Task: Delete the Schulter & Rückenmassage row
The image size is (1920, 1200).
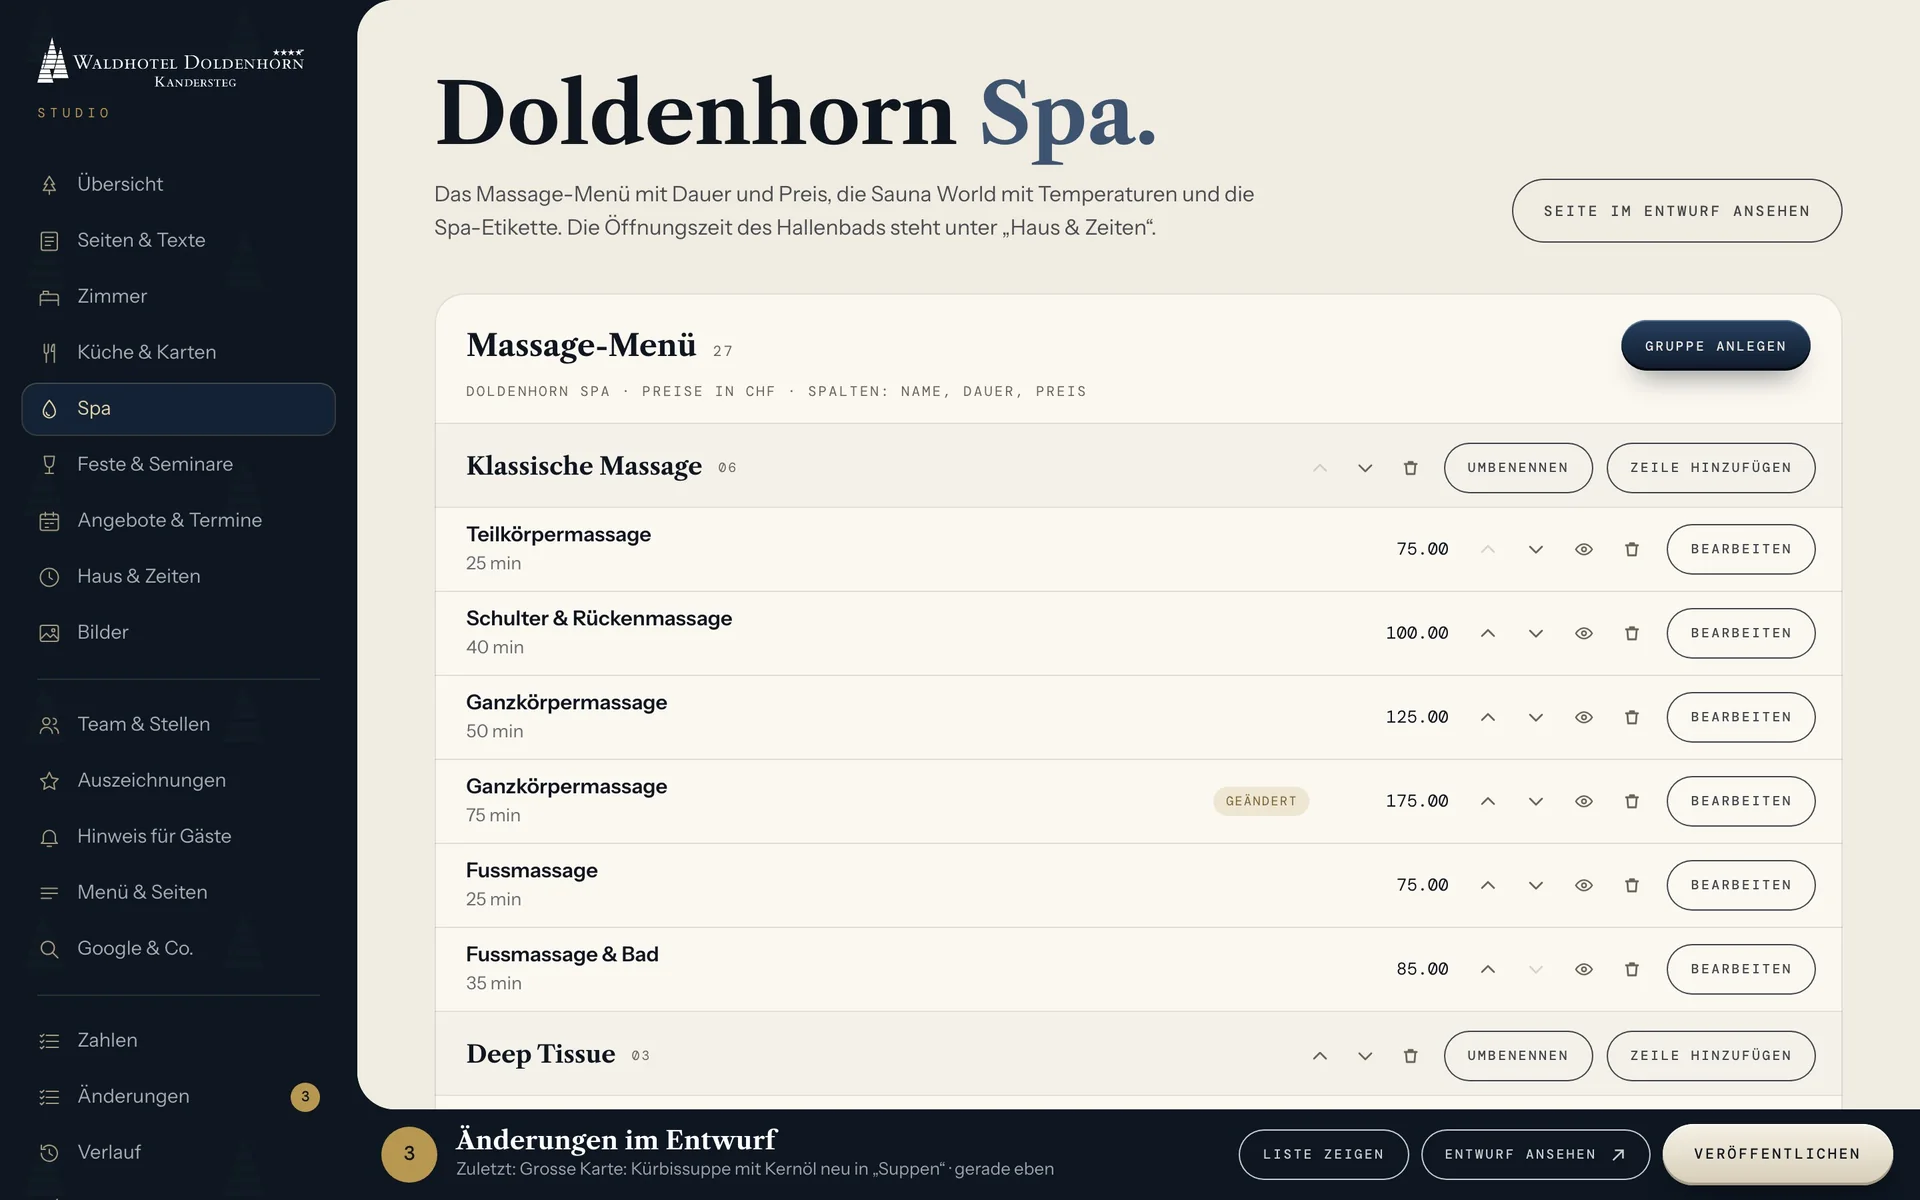Action: pos(1632,633)
